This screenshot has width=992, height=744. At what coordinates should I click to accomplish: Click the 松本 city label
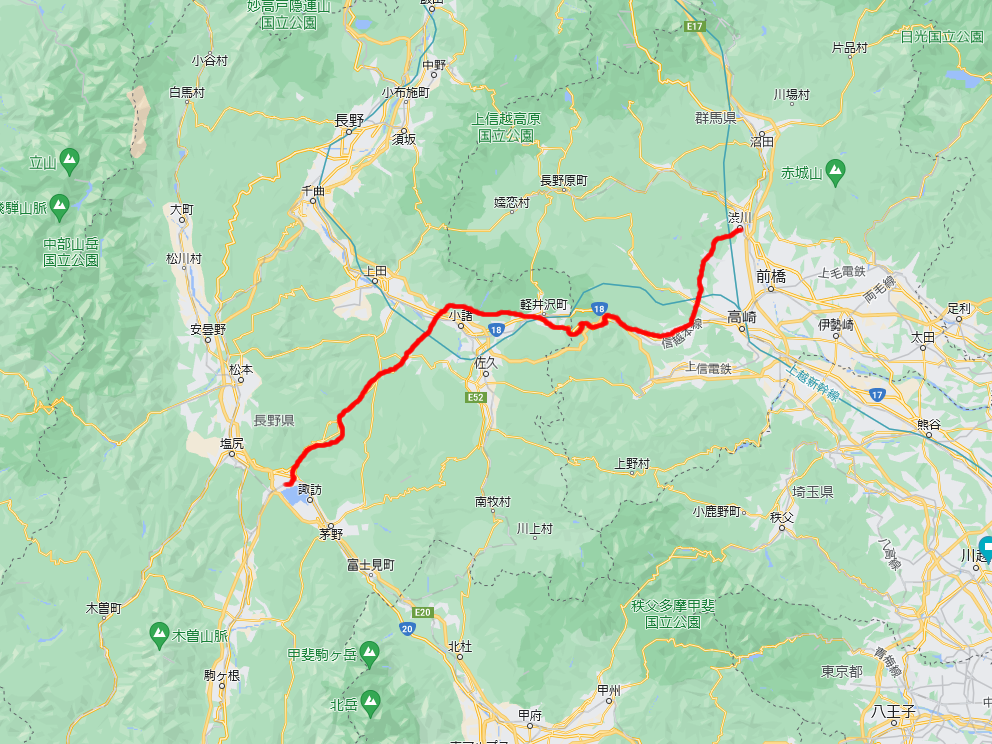(x=241, y=369)
